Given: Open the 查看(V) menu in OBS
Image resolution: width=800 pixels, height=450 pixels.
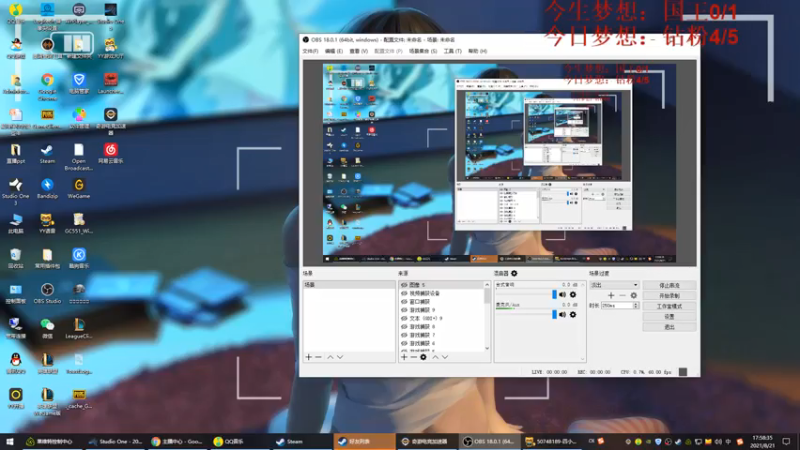Looking at the screenshot, I should pyautogui.click(x=358, y=51).
